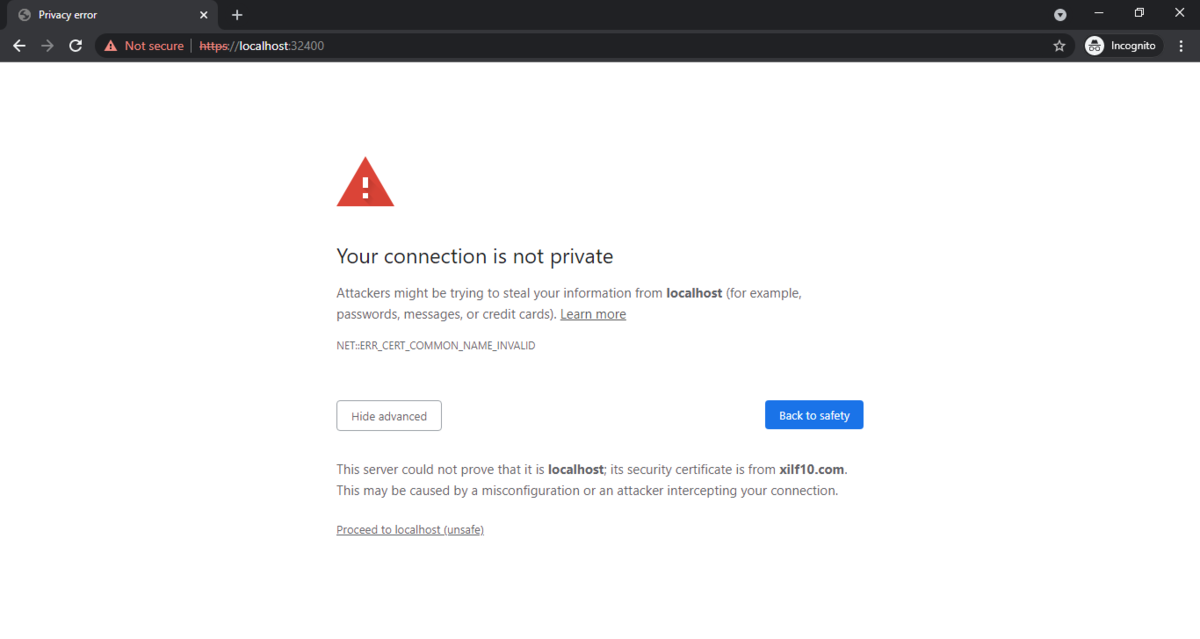
Task: Add a new tab
Action: pyautogui.click(x=237, y=15)
